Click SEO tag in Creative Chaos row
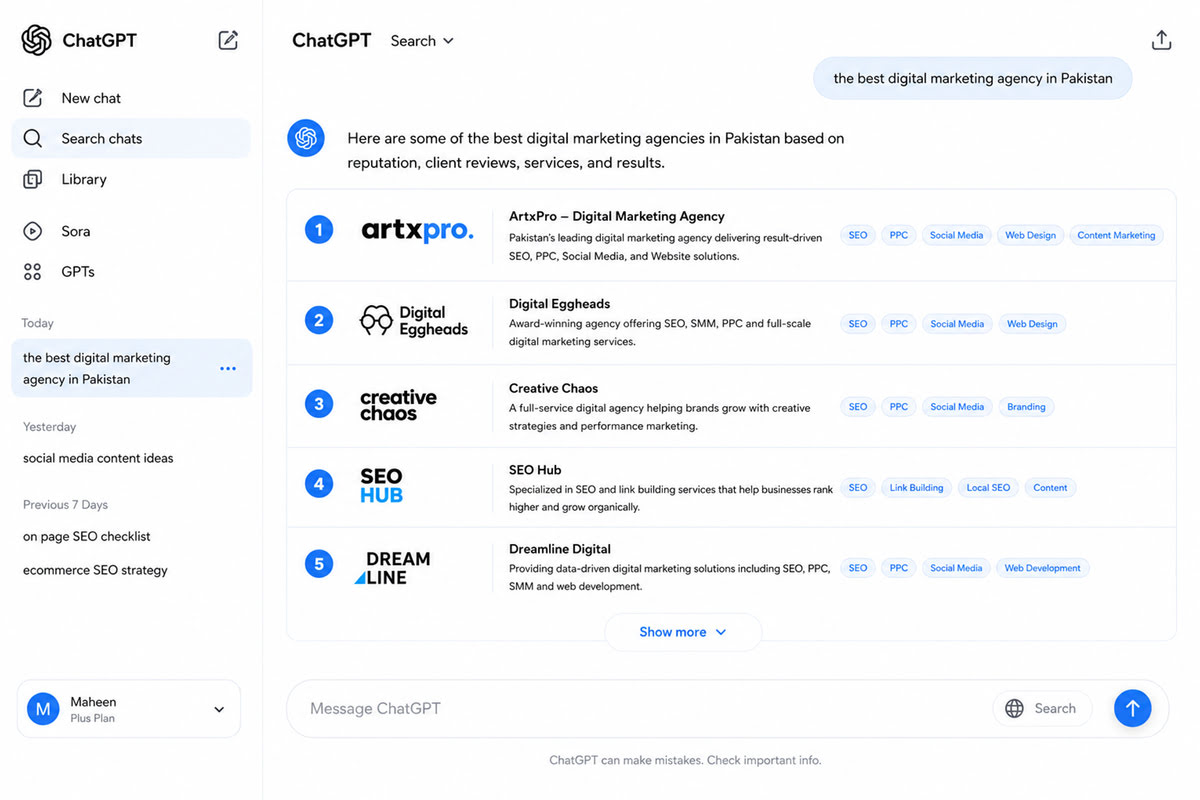1200x800 pixels. 858,407
